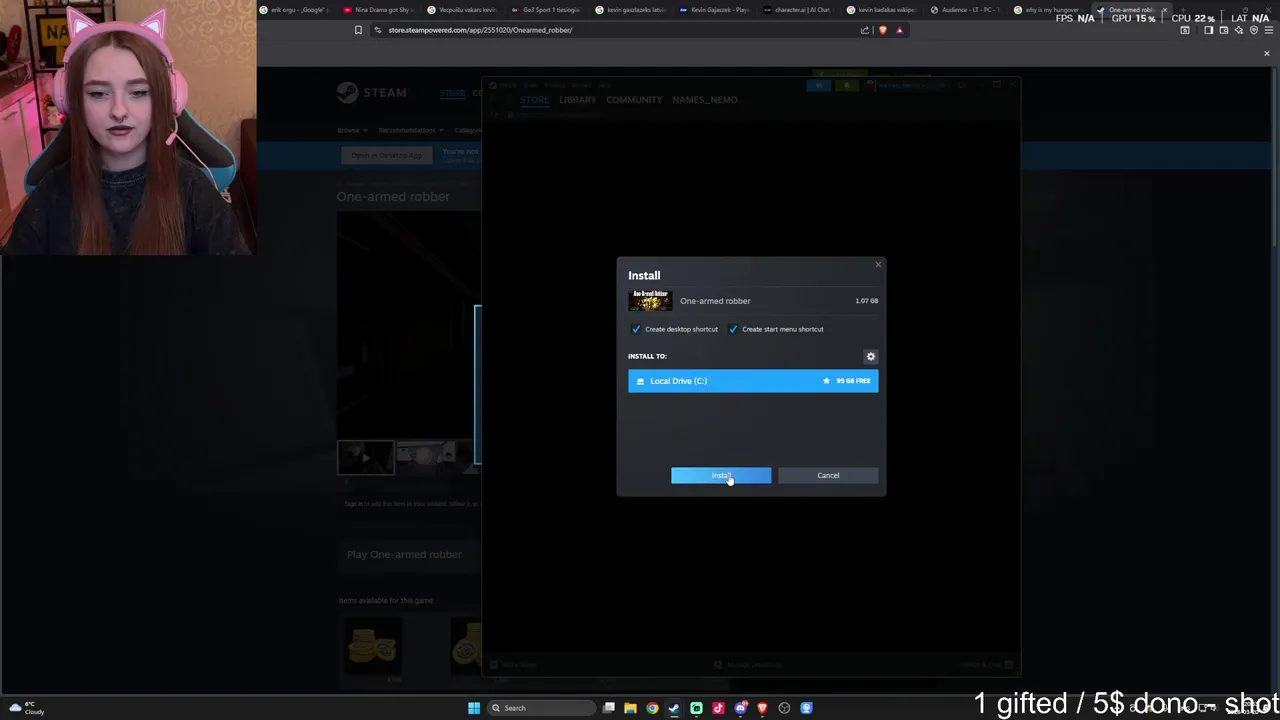1280x720 pixels.
Task: Open OBS Studio from the taskbar
Action: coord(784,708)
